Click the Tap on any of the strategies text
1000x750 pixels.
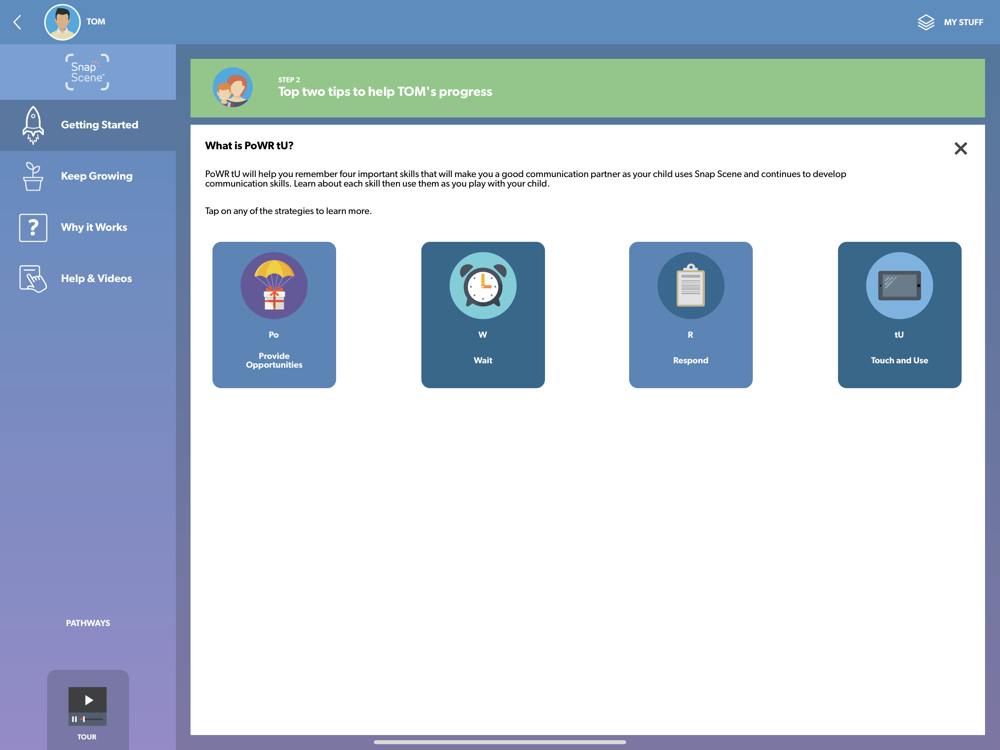(x=288, y=211)
